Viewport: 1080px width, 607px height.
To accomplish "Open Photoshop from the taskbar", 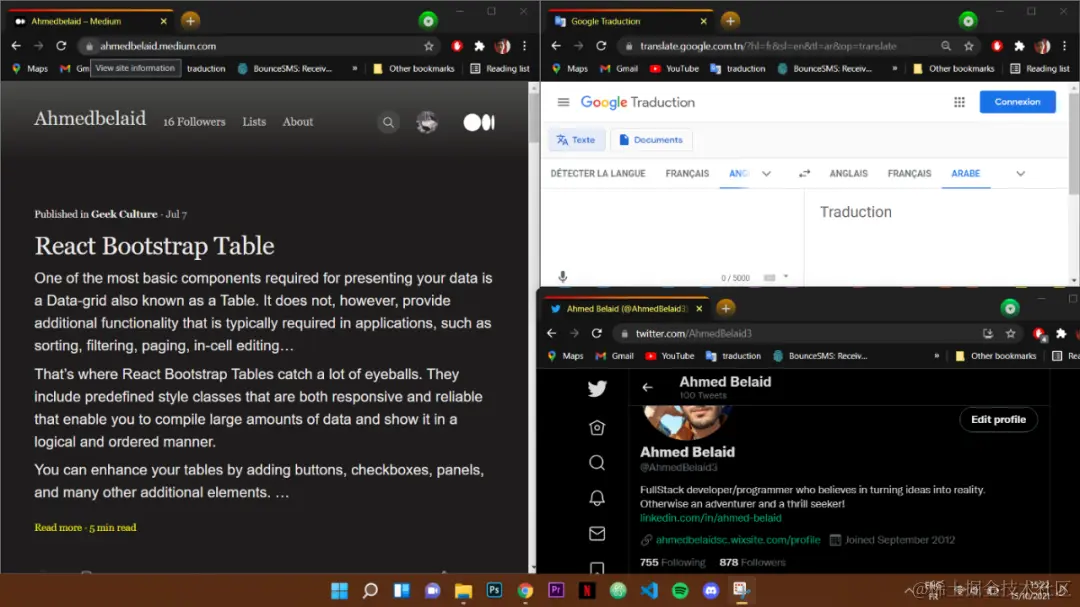I will pyautogui.click(x=495, y=590).
